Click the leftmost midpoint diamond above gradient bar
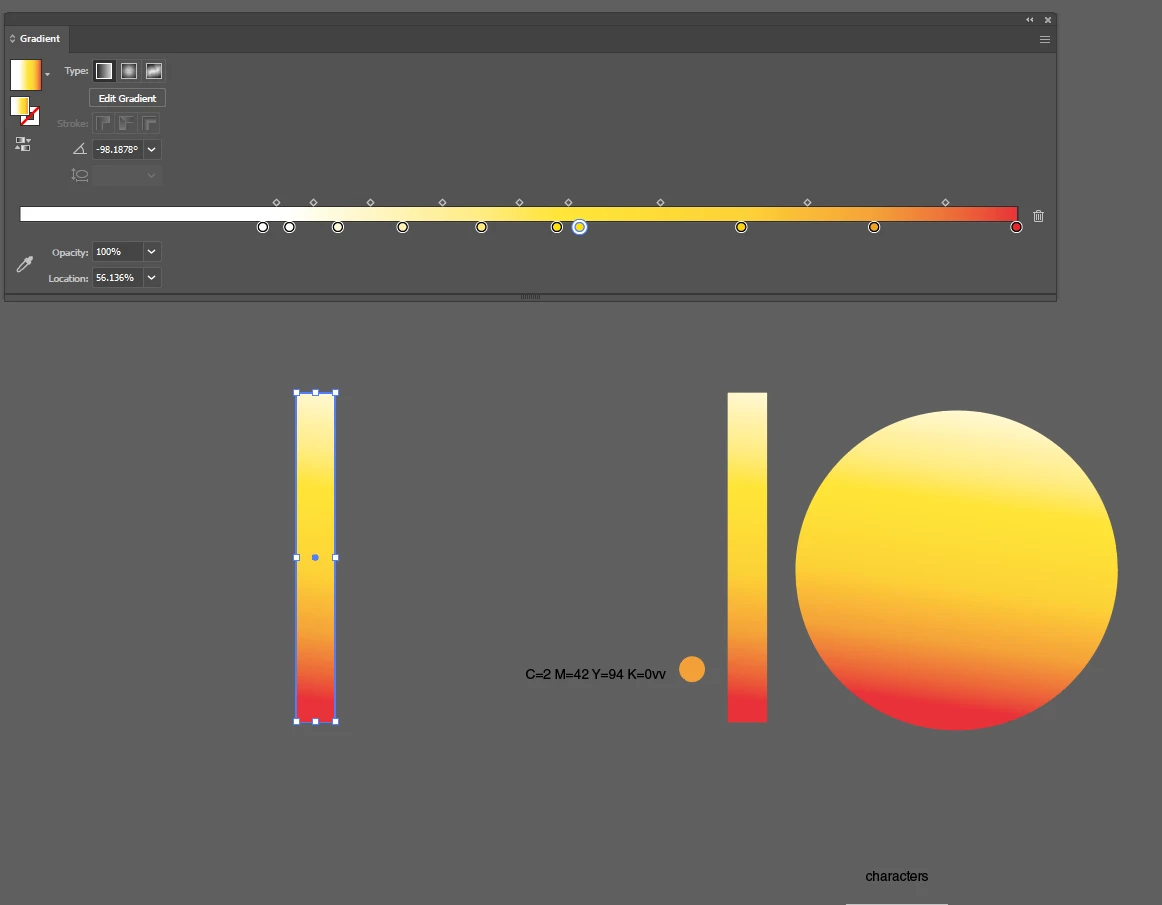Image resolution: width=1162 pixels, height=905 pixels. (x=276, y=202)
